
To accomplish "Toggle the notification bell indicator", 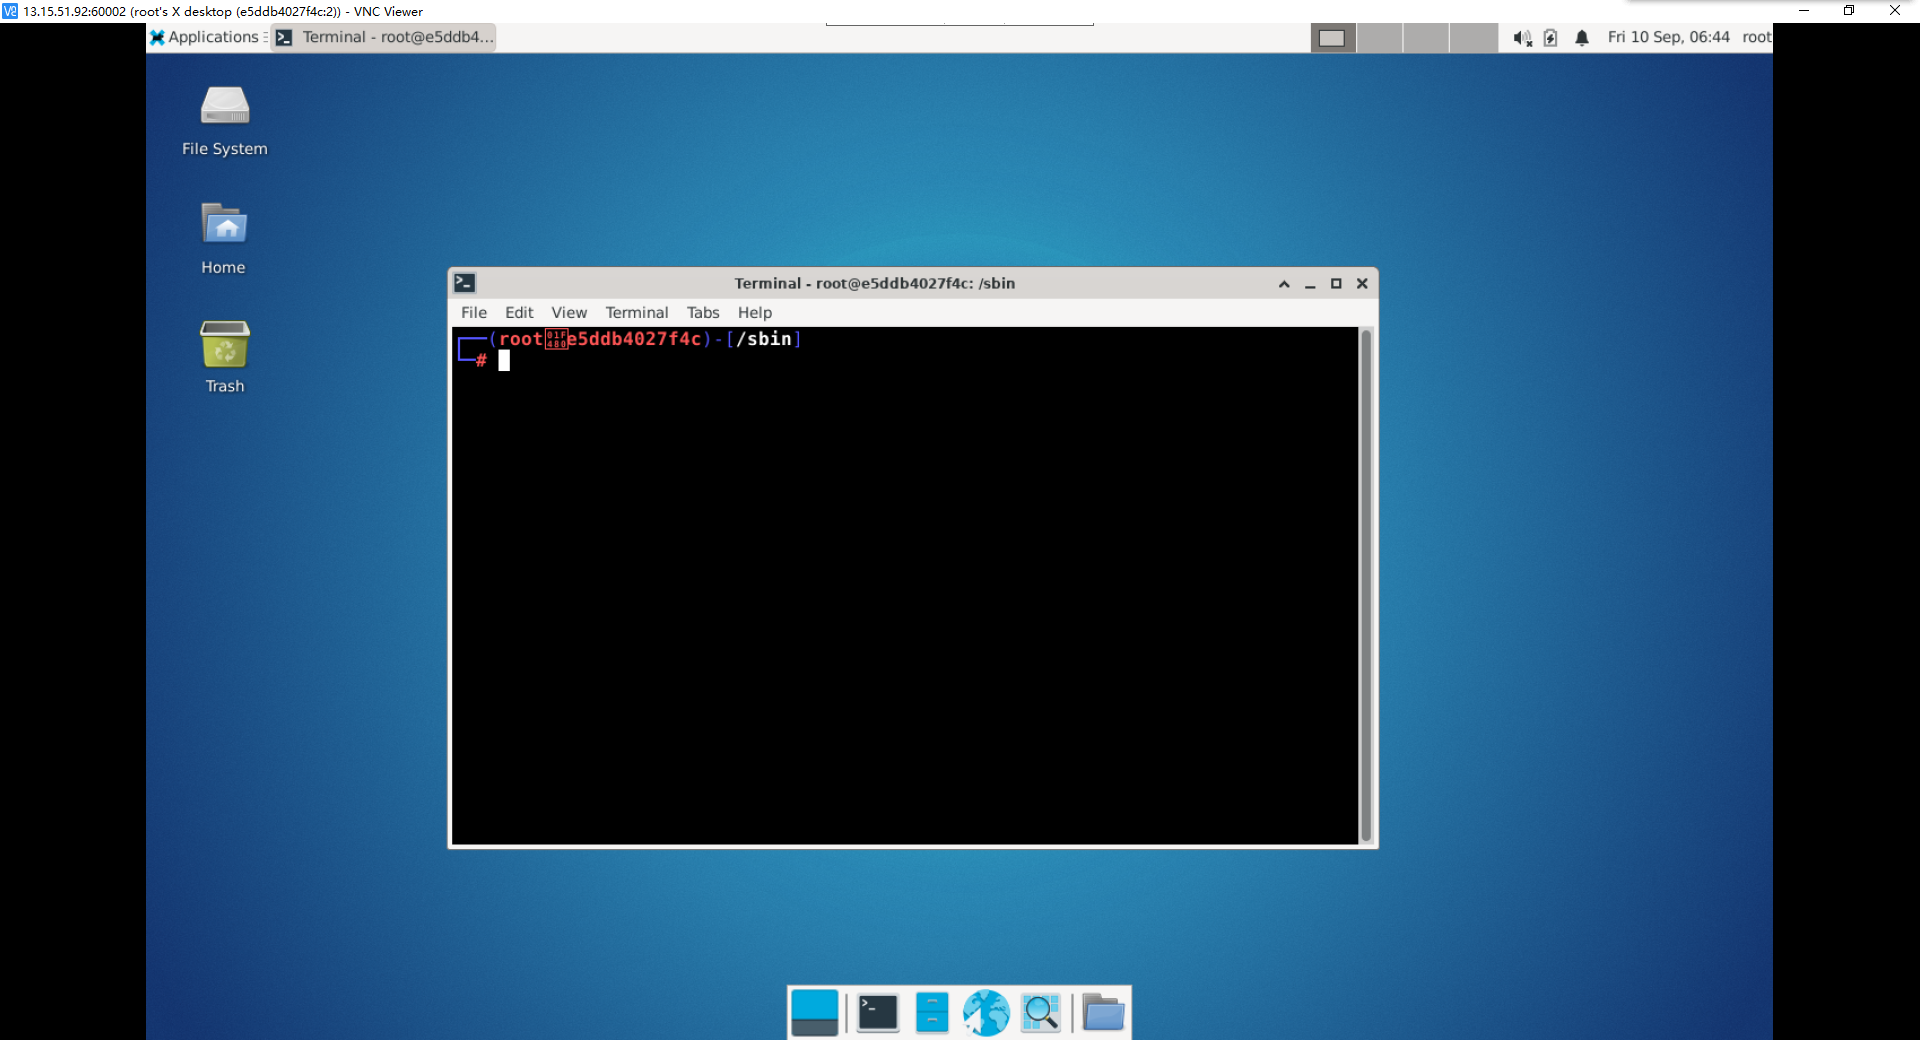I will coord(1581,37).
